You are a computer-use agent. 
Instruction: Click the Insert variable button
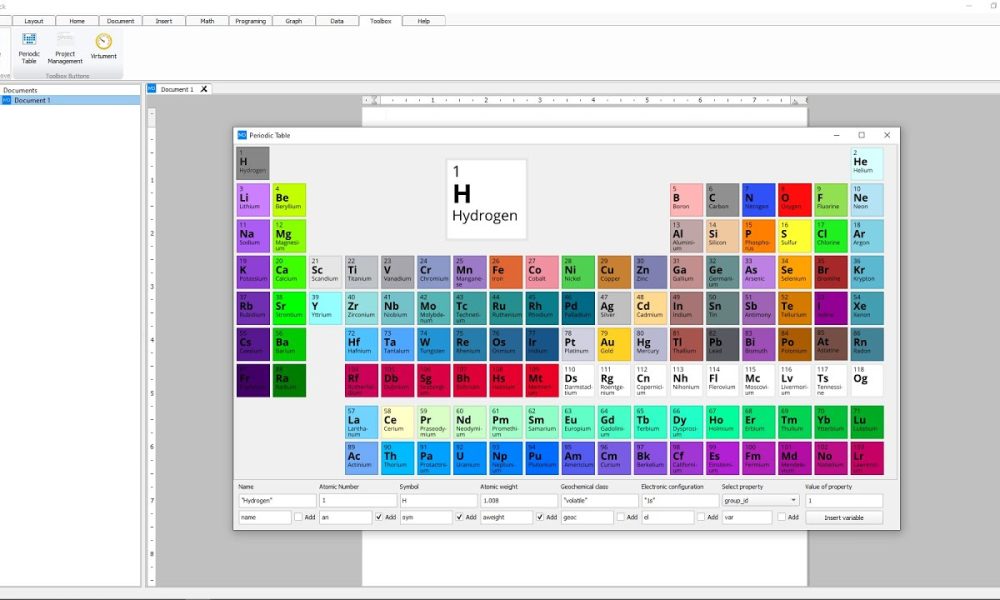844,518
